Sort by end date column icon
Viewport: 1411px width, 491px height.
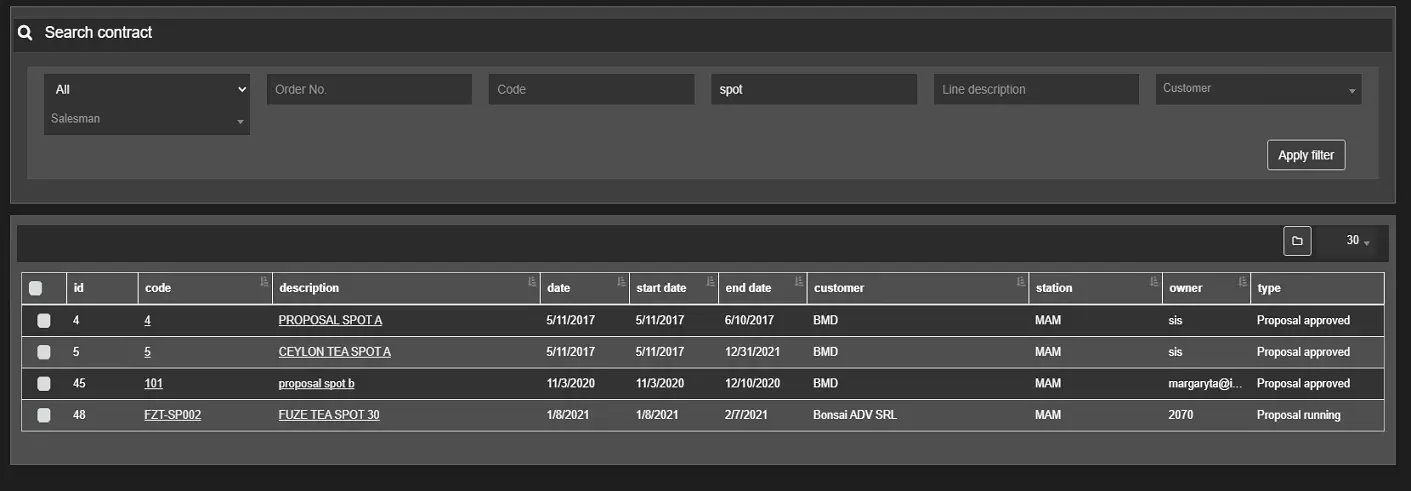point(799,282)
